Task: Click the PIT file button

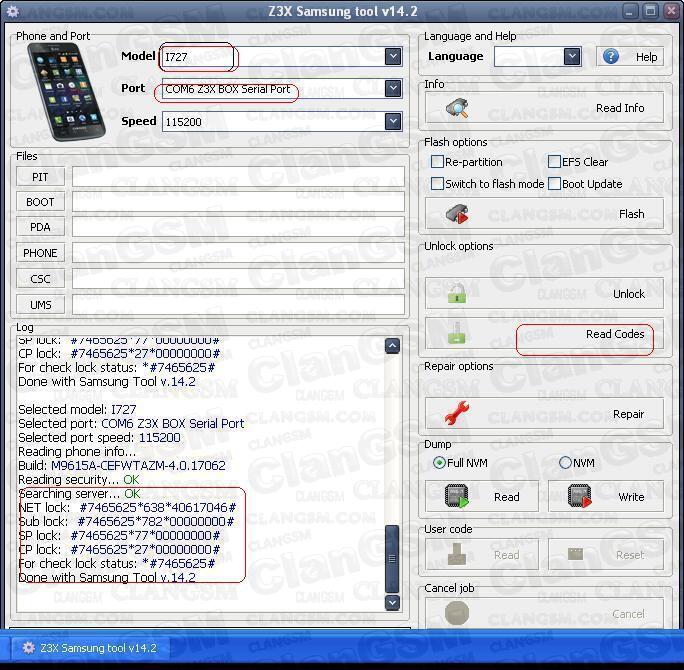Action: [x=40, y=177]
